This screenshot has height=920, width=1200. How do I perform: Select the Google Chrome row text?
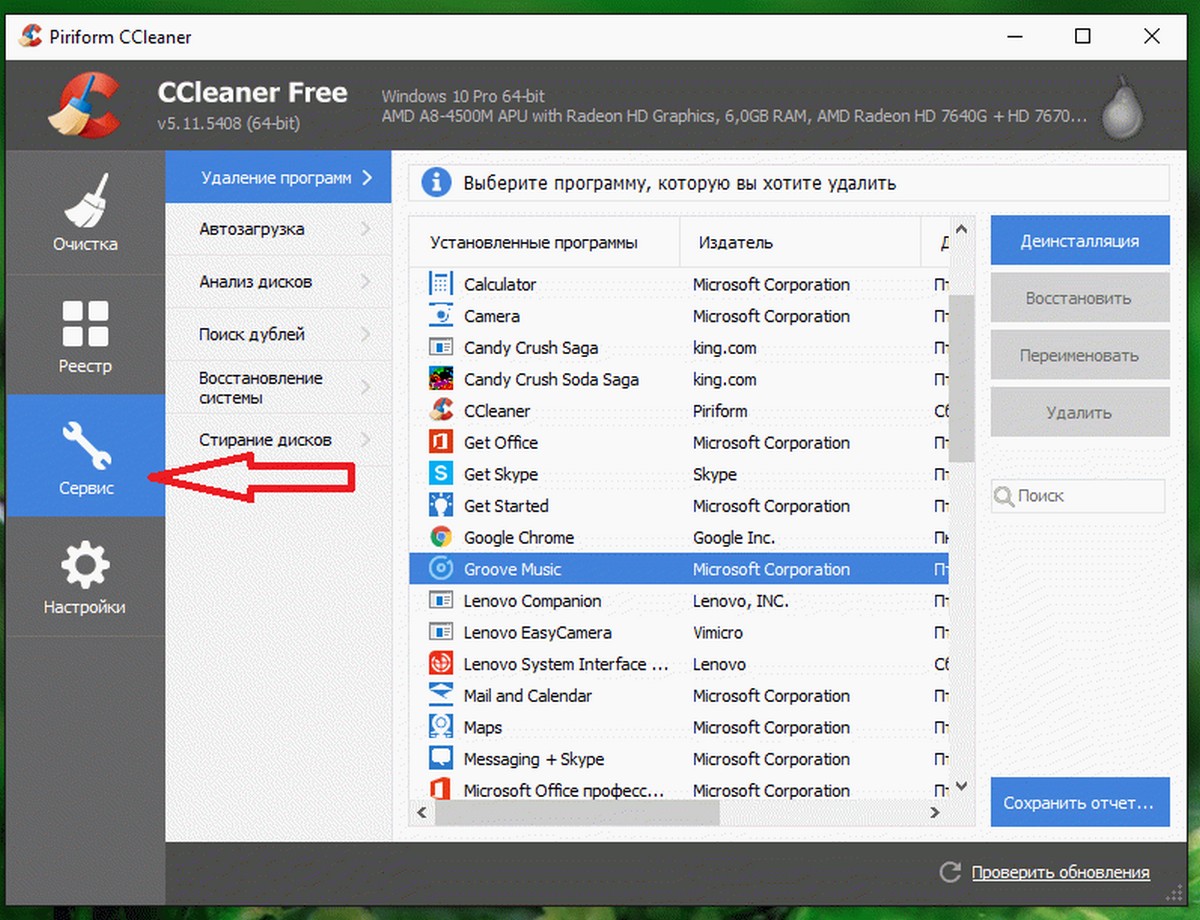519,538
